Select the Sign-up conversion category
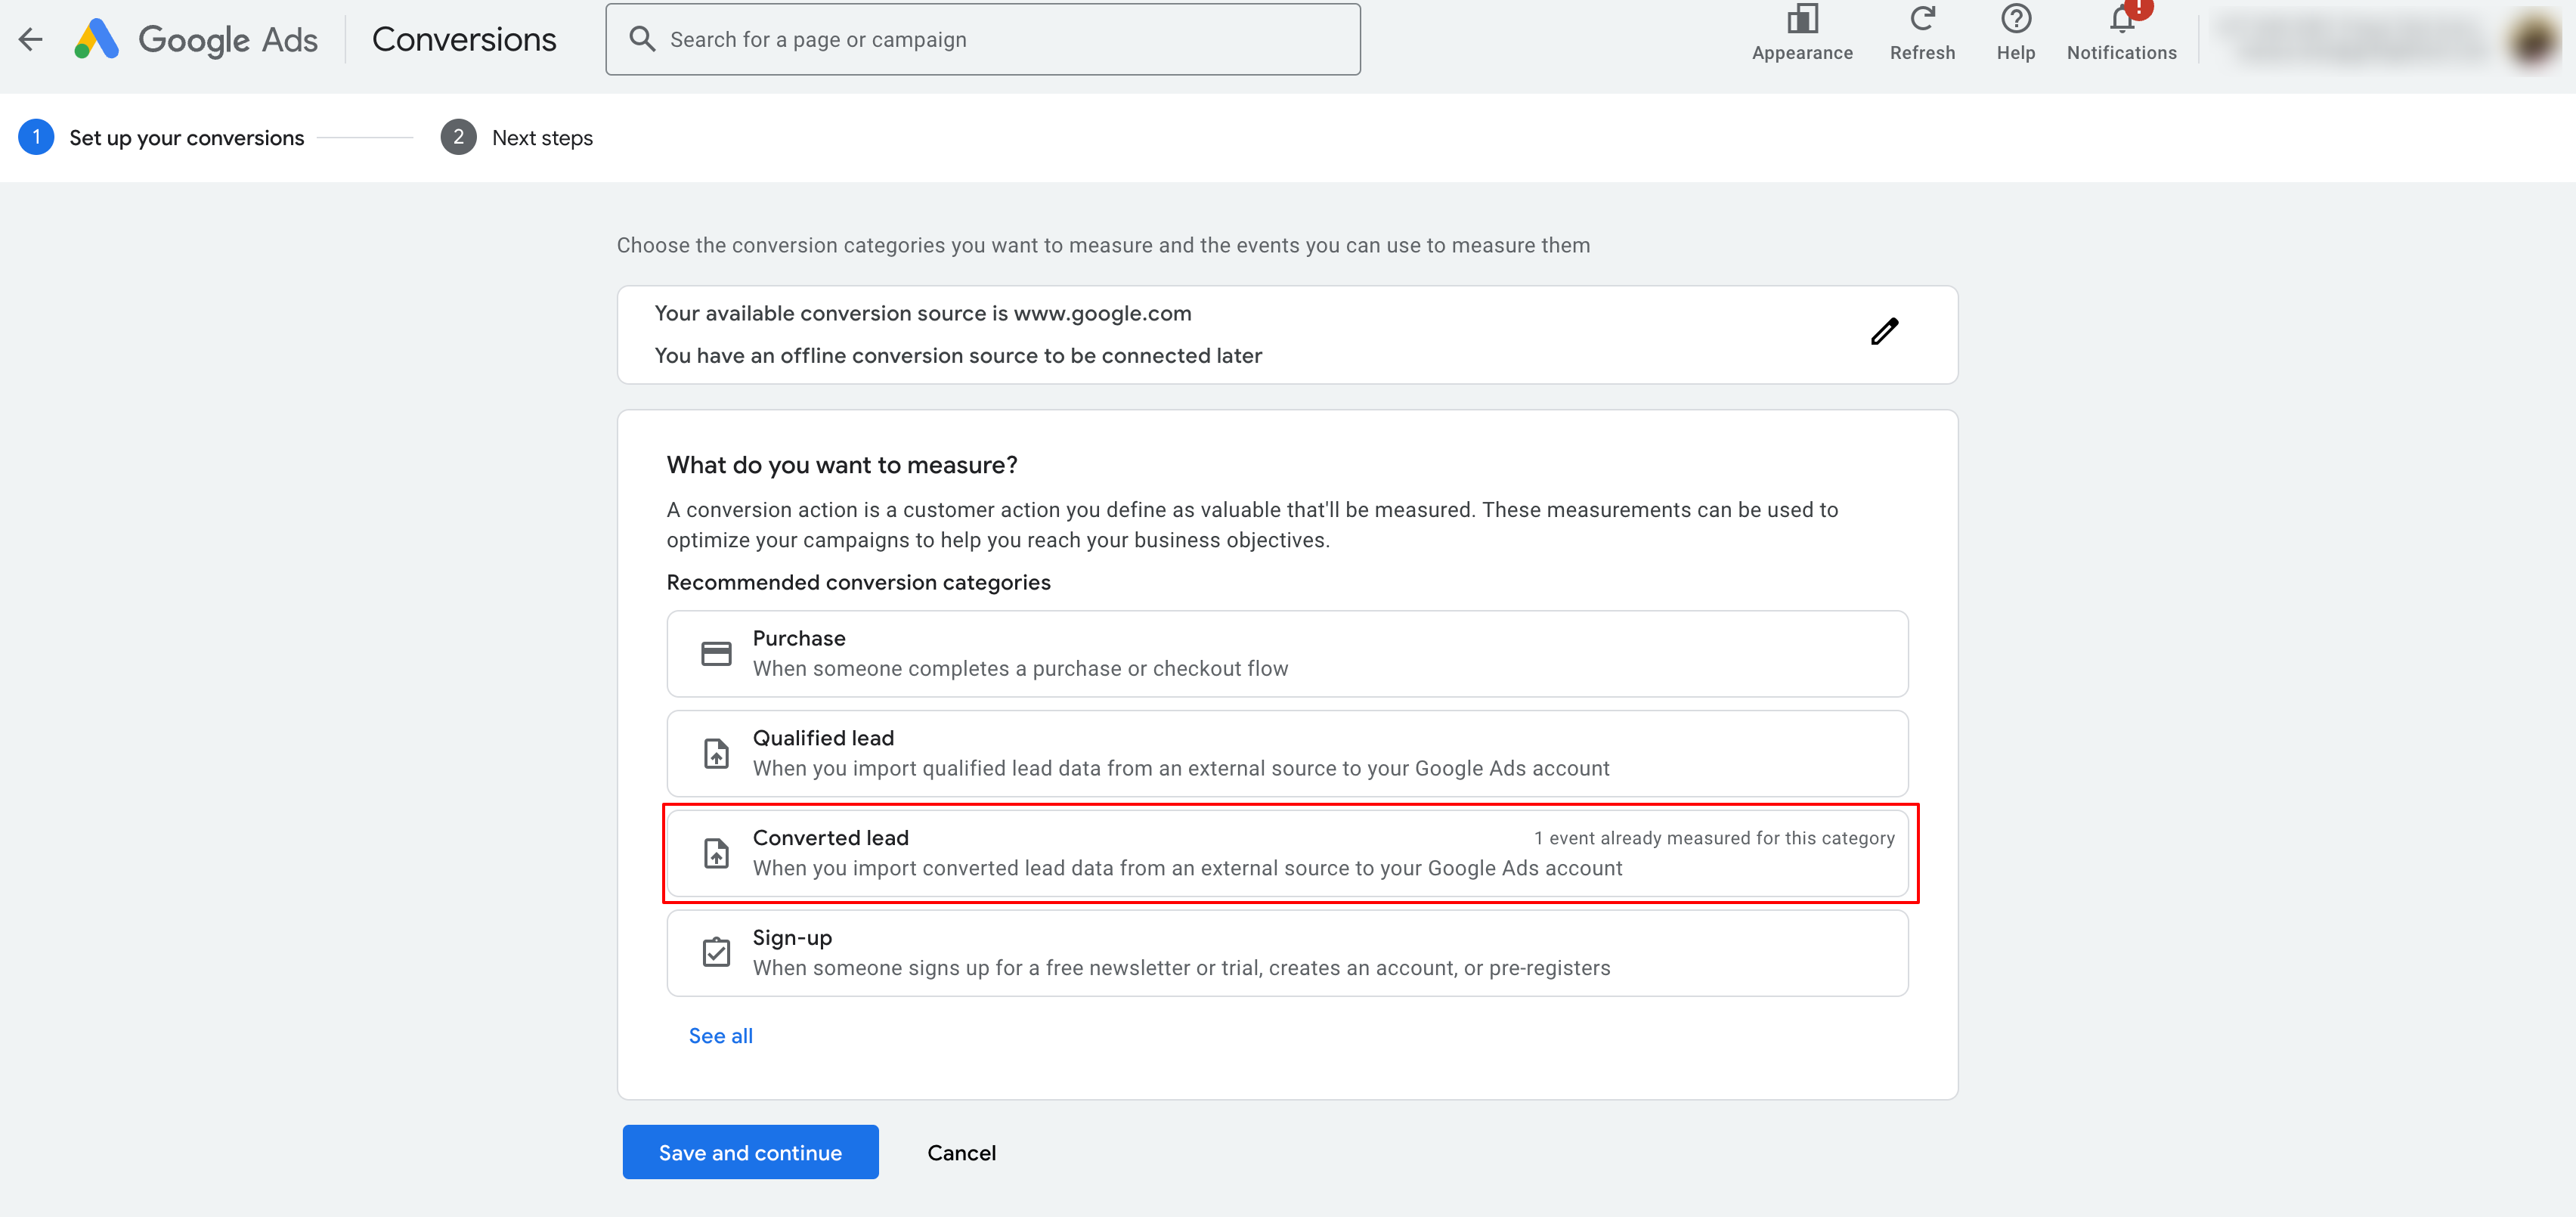This screenshot has width=2576, height=1217. [x=1286, y=953]
